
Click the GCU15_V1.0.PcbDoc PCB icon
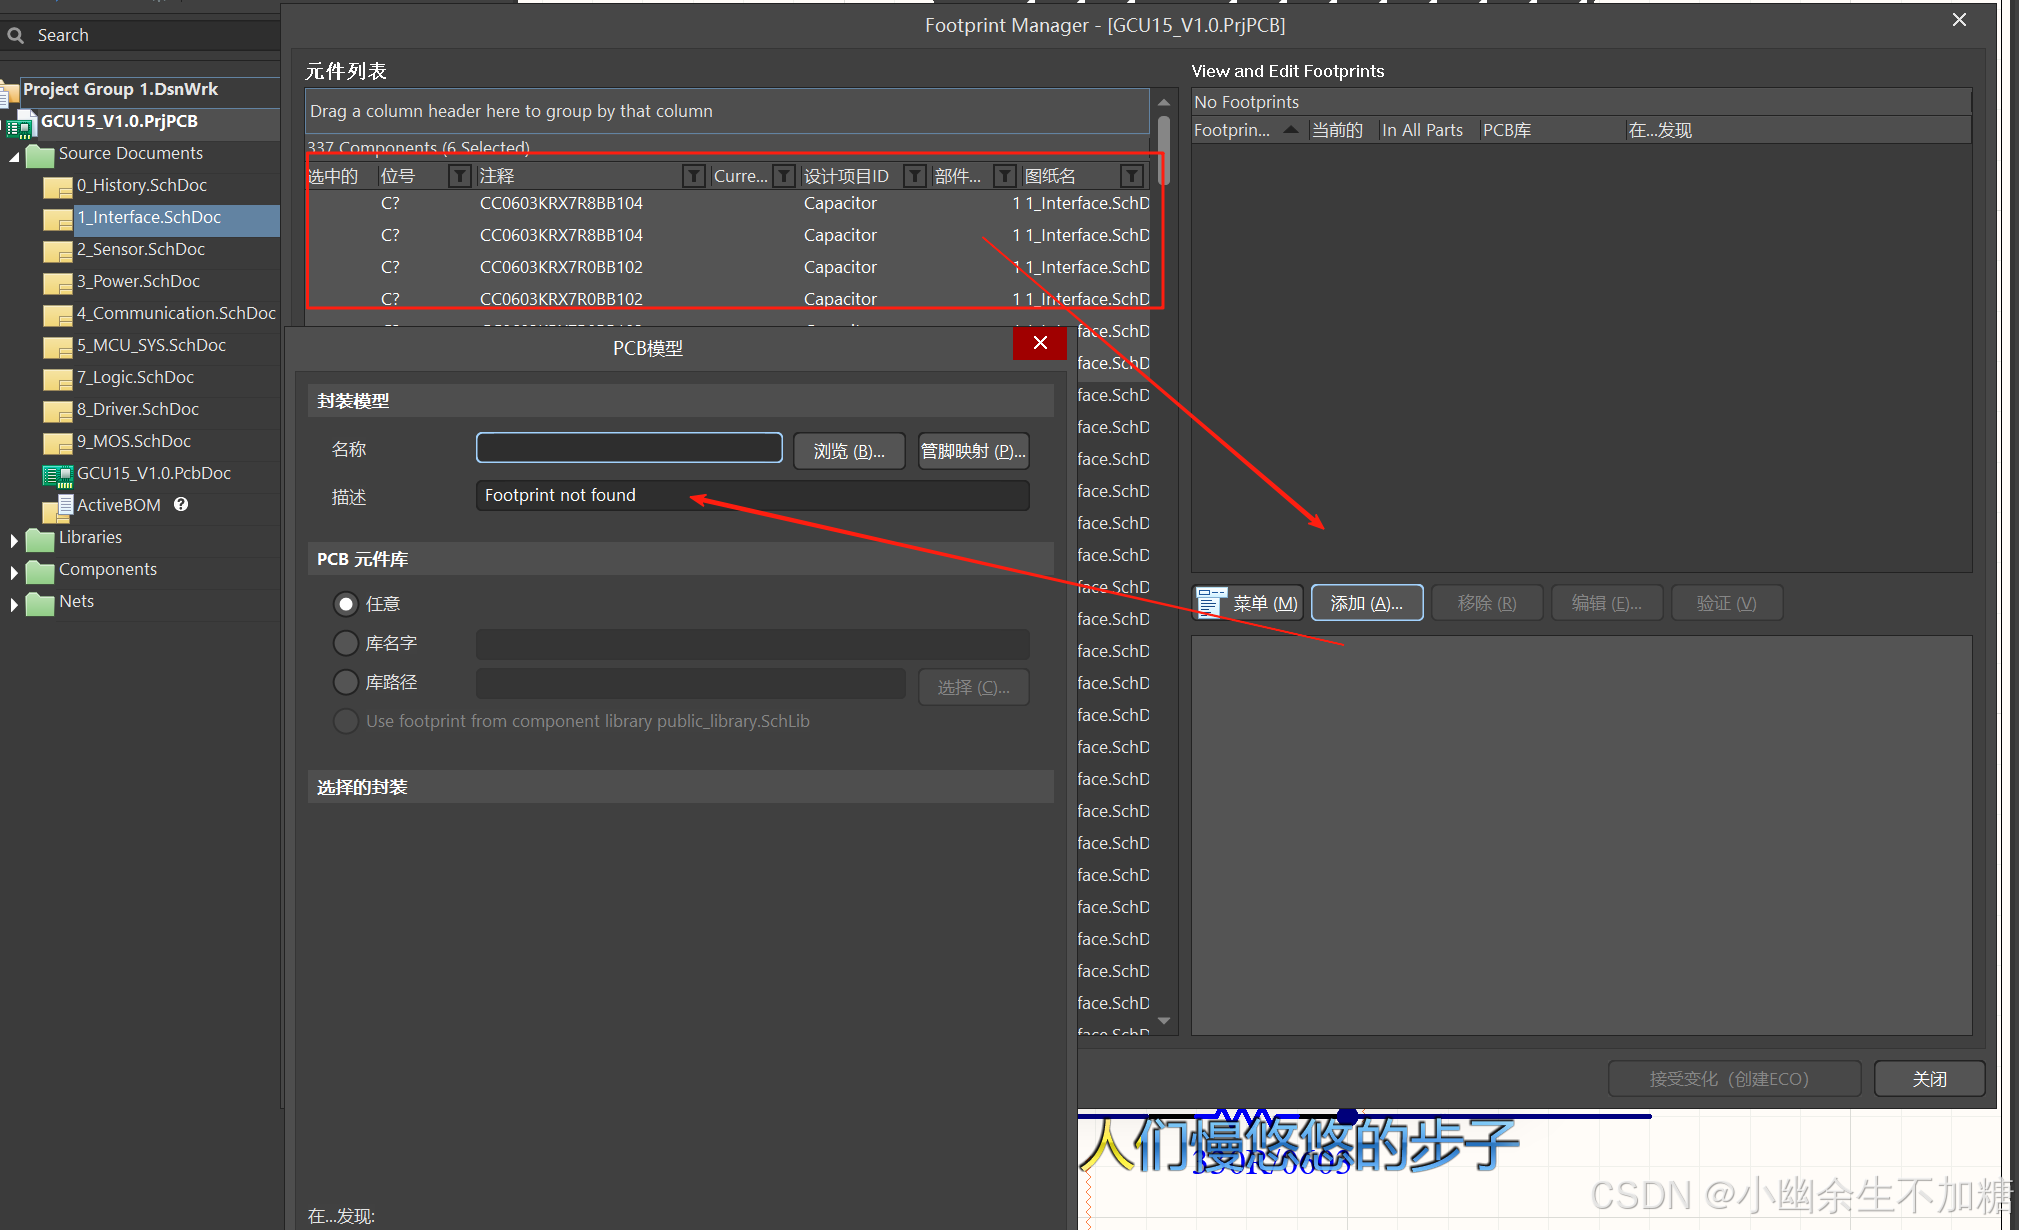click(x=58, y=475)
